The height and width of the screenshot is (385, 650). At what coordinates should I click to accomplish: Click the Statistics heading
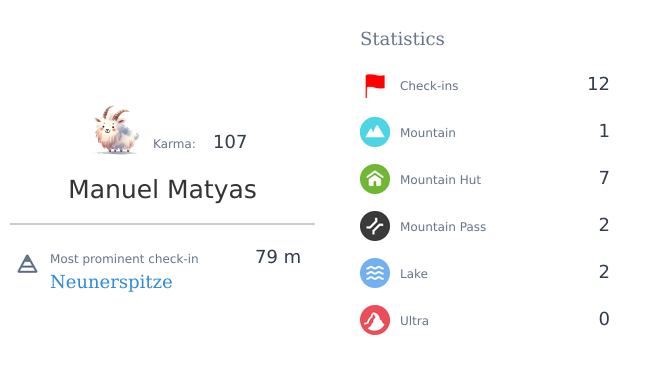point(402,39)
